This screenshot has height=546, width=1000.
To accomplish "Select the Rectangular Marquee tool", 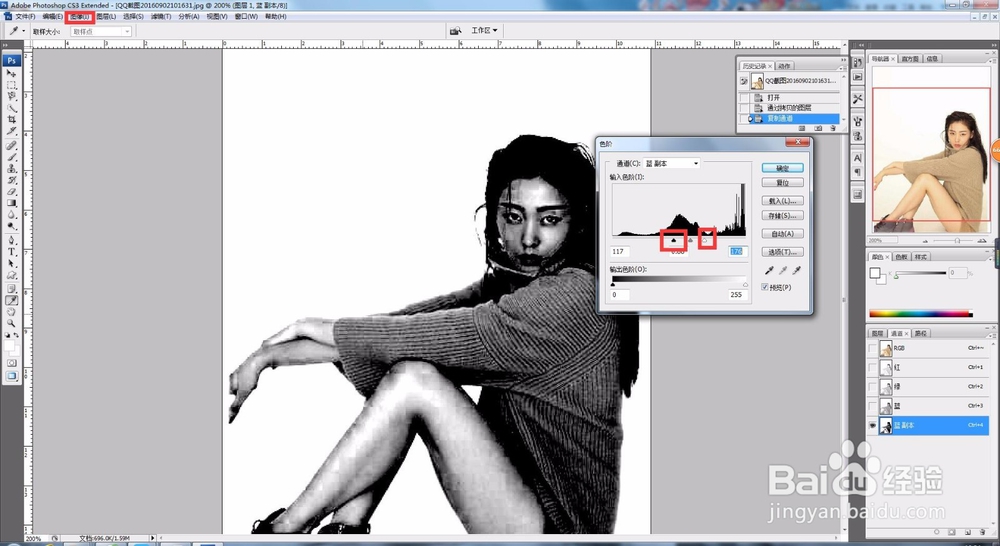I will (11, 85).
